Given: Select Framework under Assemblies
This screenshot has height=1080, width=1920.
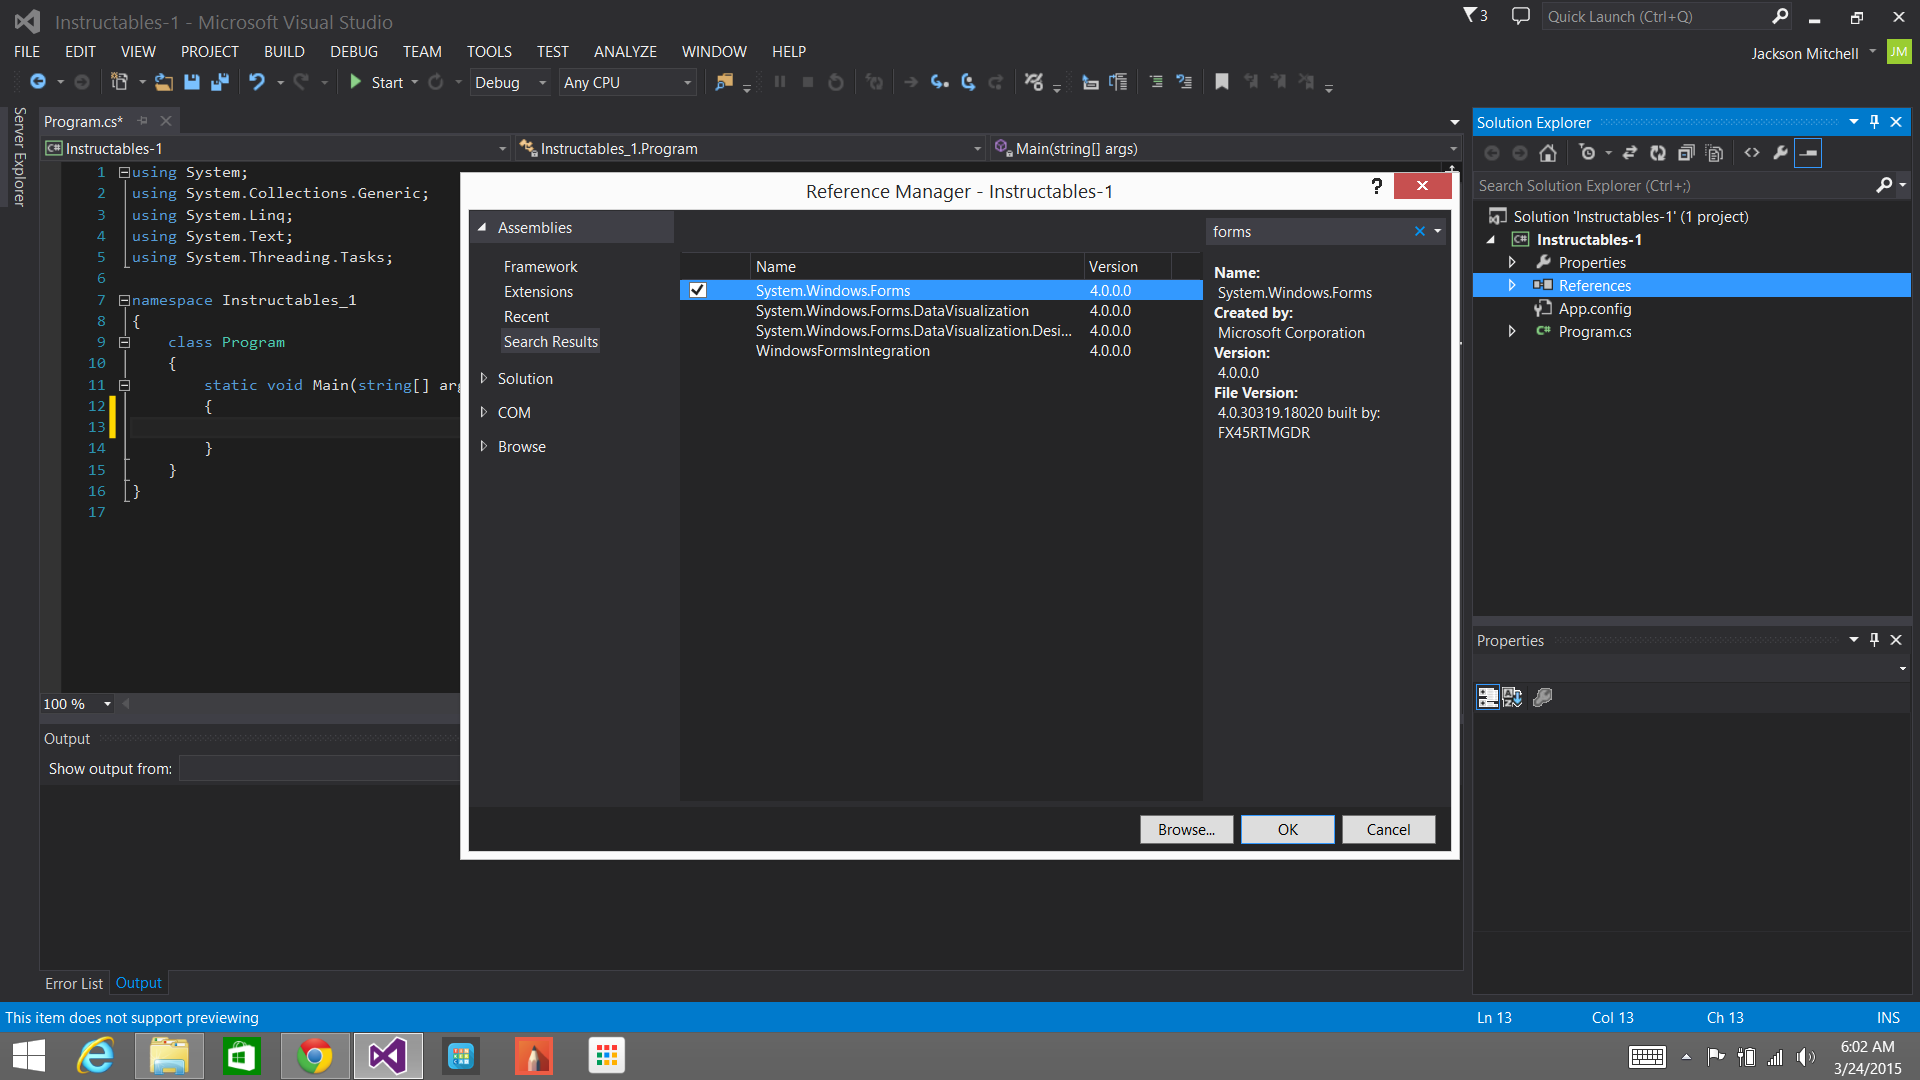Looking at the screenshot, I should coord(541,266).
